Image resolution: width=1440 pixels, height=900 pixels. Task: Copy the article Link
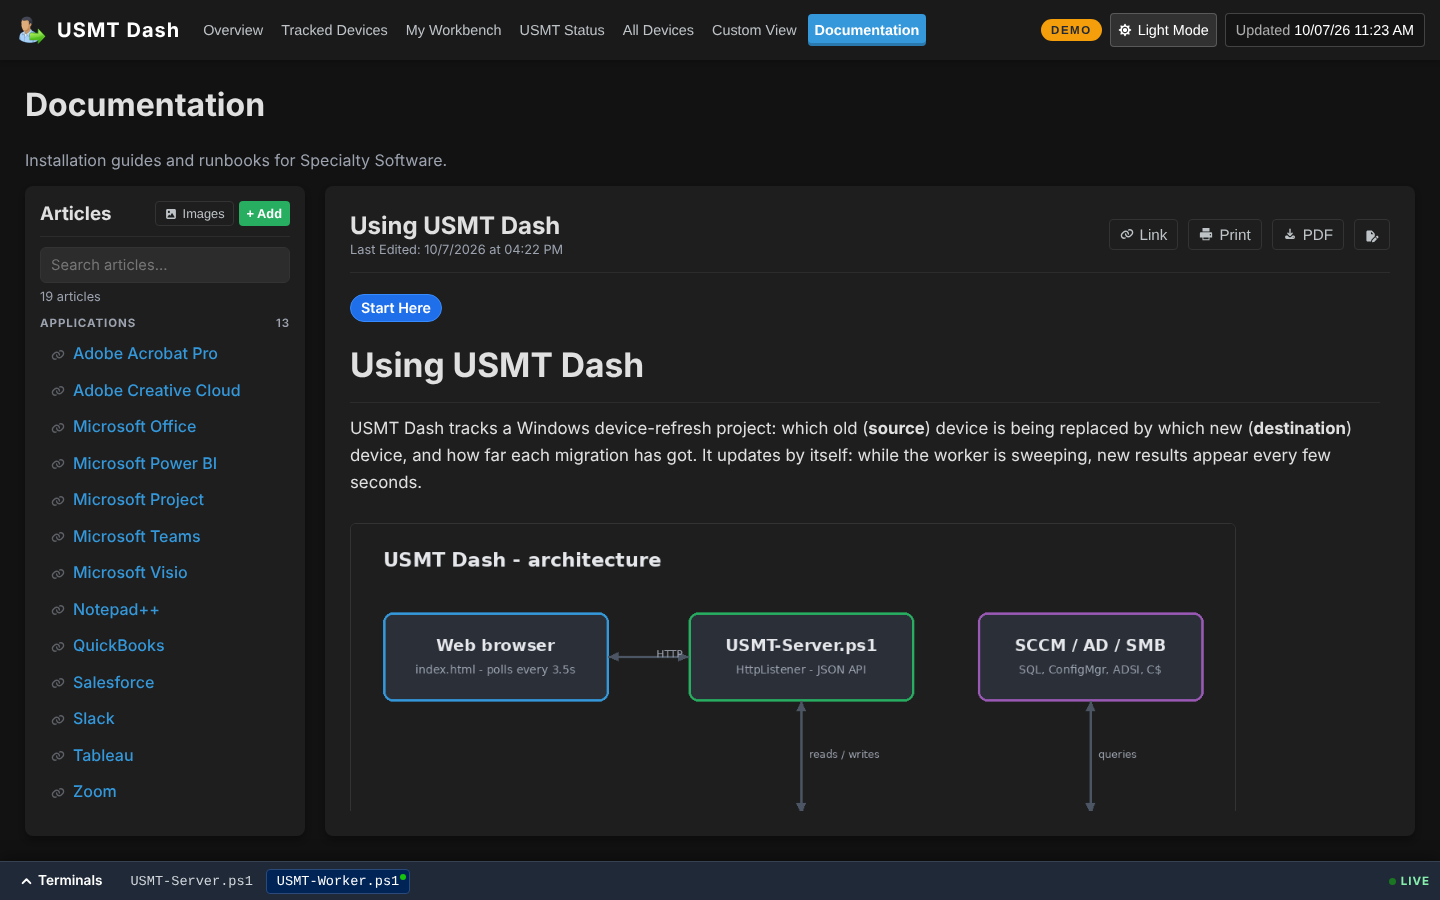(1143, 235)
